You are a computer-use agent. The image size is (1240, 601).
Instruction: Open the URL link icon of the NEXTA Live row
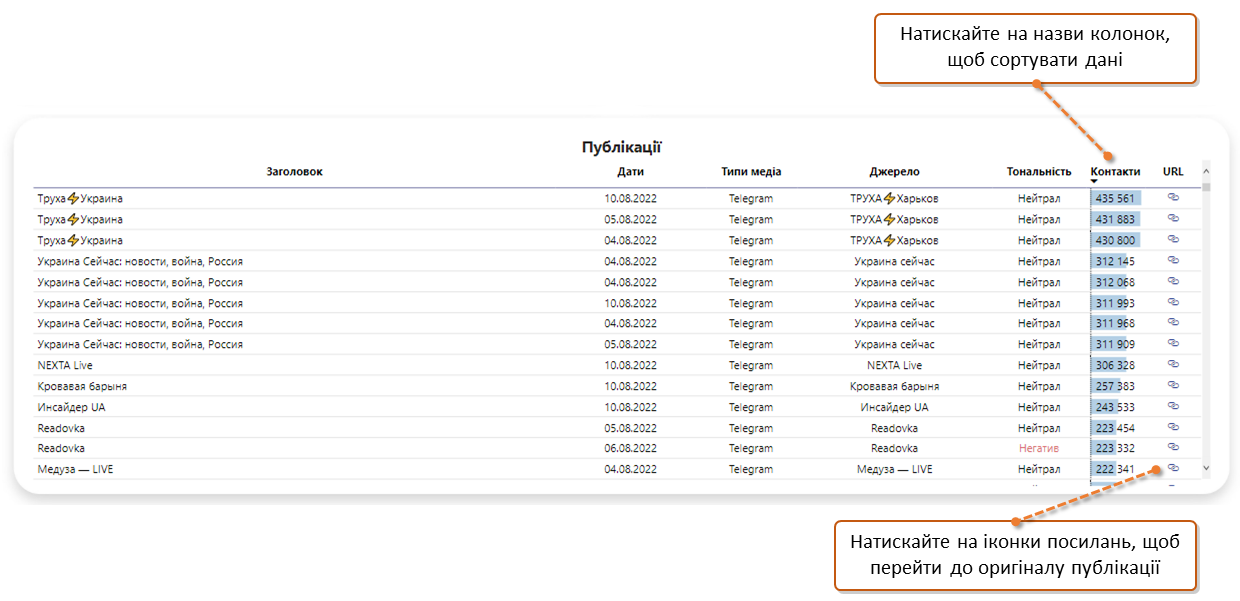[x=1173, y=365]
